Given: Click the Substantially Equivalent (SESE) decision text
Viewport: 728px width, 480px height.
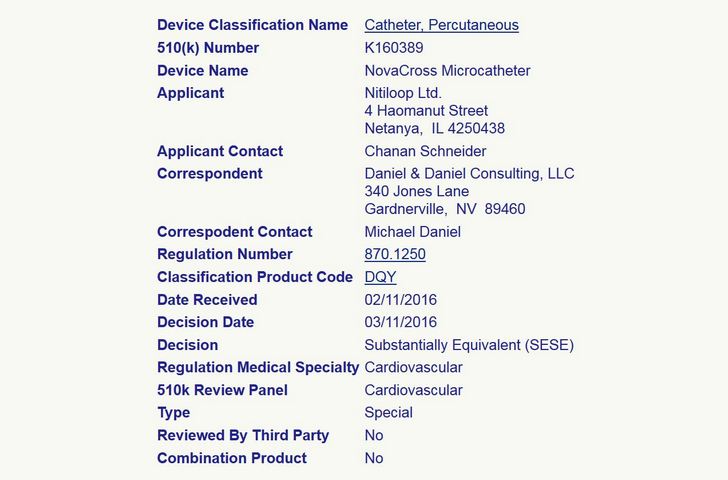Looking at the screenshot, I should [468, 345].
